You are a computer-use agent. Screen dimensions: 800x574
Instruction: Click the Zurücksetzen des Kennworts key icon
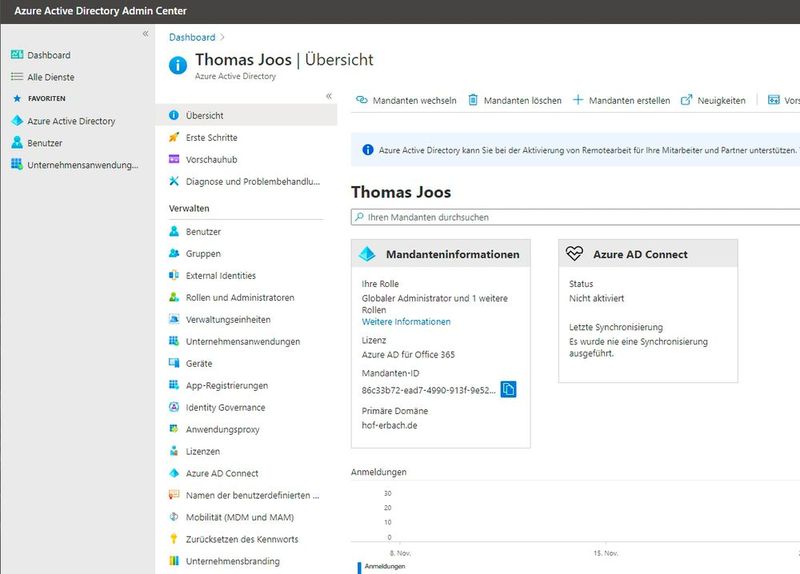174,539
